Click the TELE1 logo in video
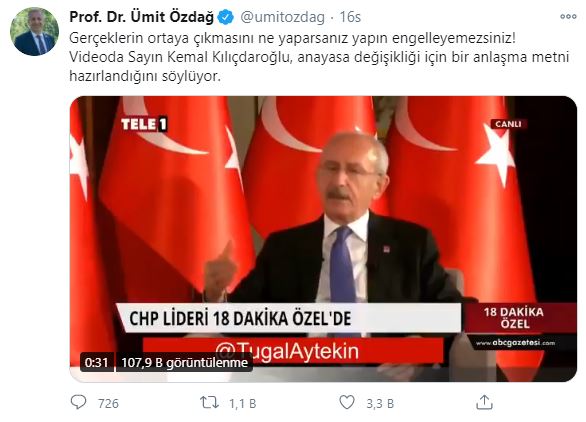Image resolution: width=586 pixels, height=422 pixels. 144,124
